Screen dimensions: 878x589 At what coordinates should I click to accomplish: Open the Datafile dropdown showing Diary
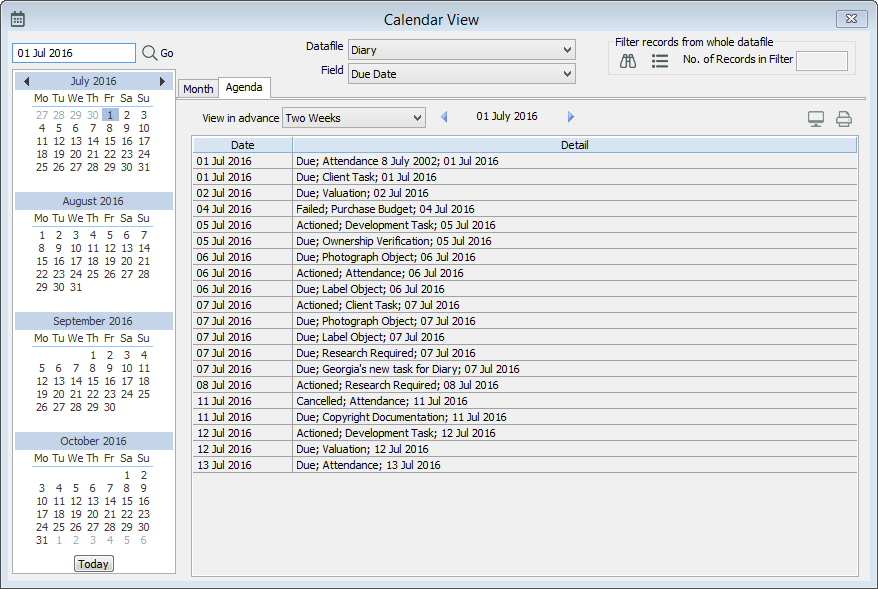pyautogui.click(x=462, y=50)
